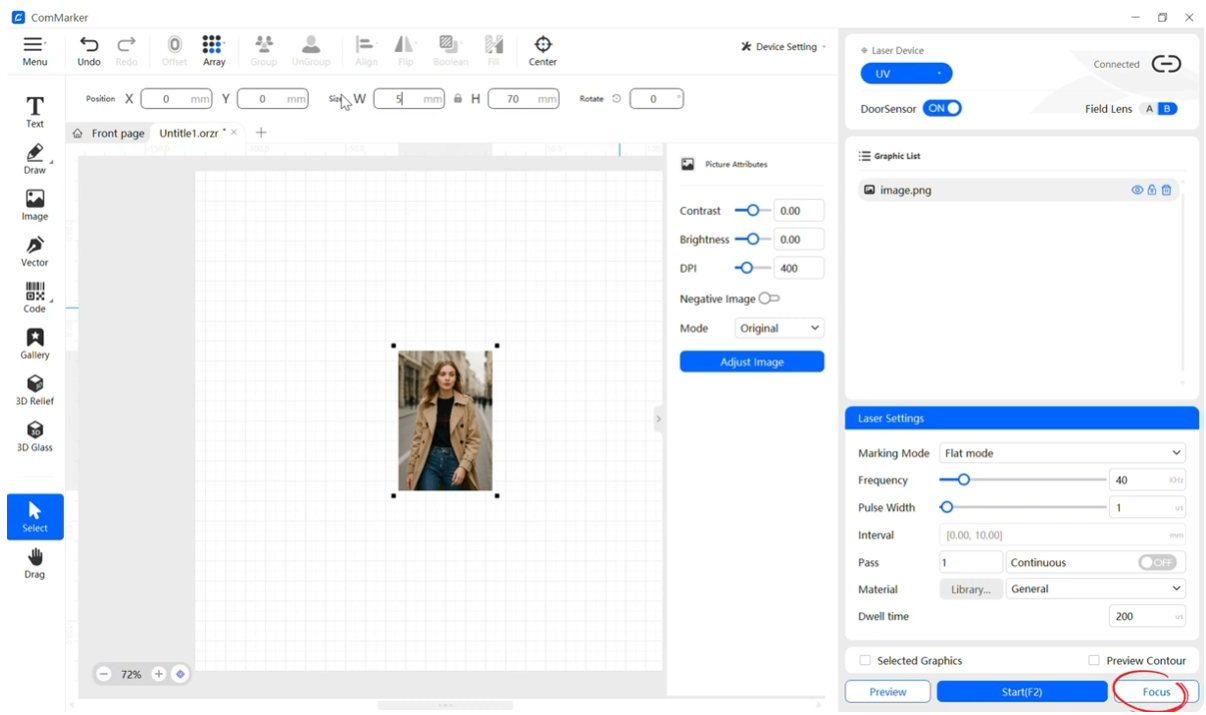Switch to the Drag hand tool

click(35, 561)
